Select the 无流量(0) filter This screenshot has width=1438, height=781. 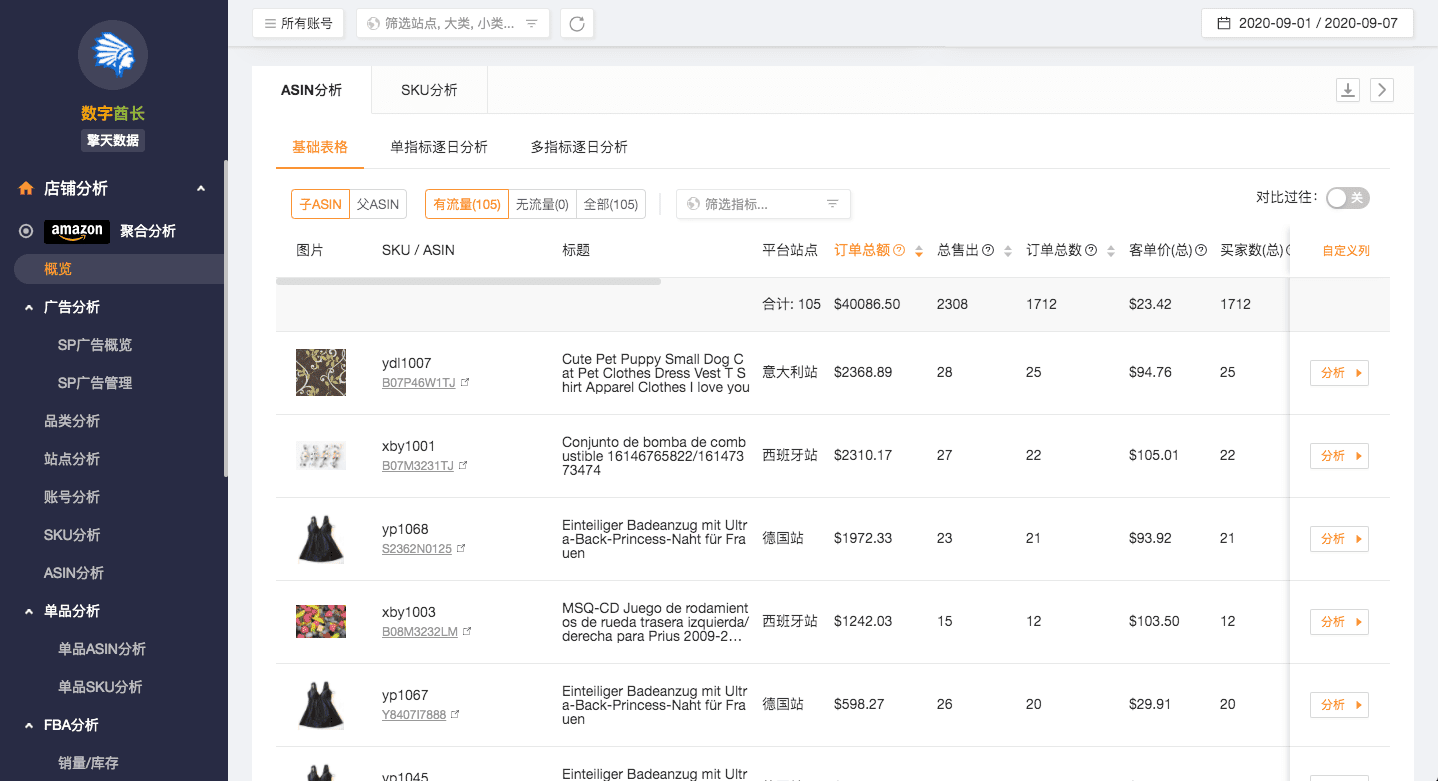click(542, 204)
